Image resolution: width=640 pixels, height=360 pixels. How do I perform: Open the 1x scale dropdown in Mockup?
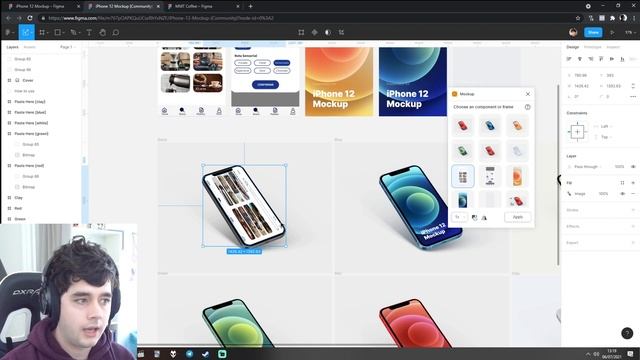click(x=460, y=217)
